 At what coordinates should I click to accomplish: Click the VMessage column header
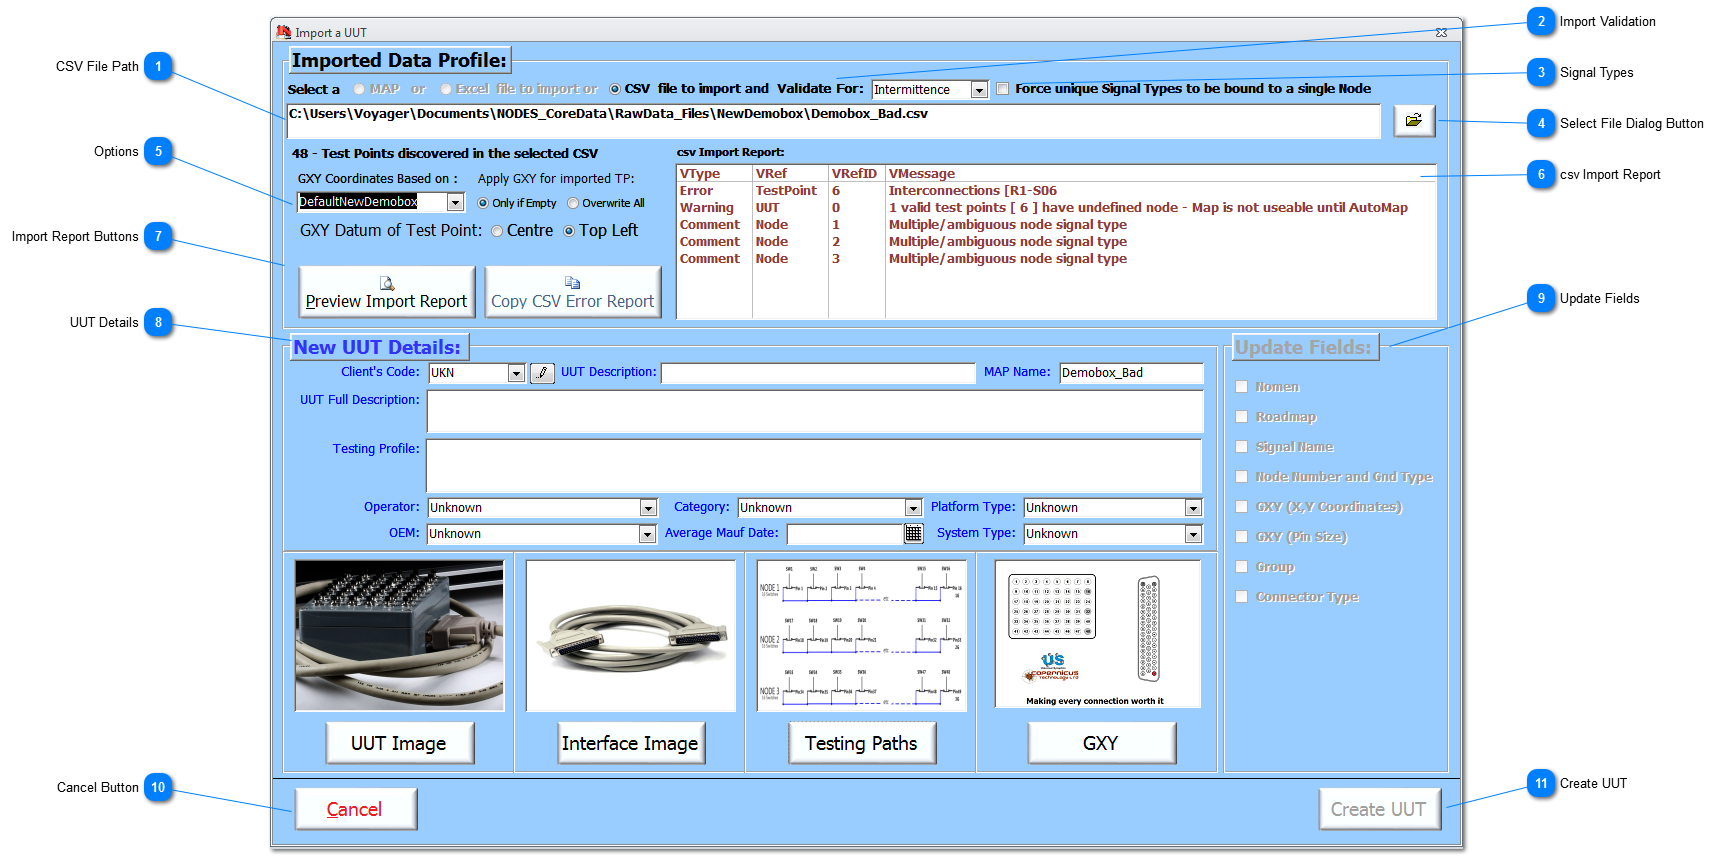tap(1161, 174)
